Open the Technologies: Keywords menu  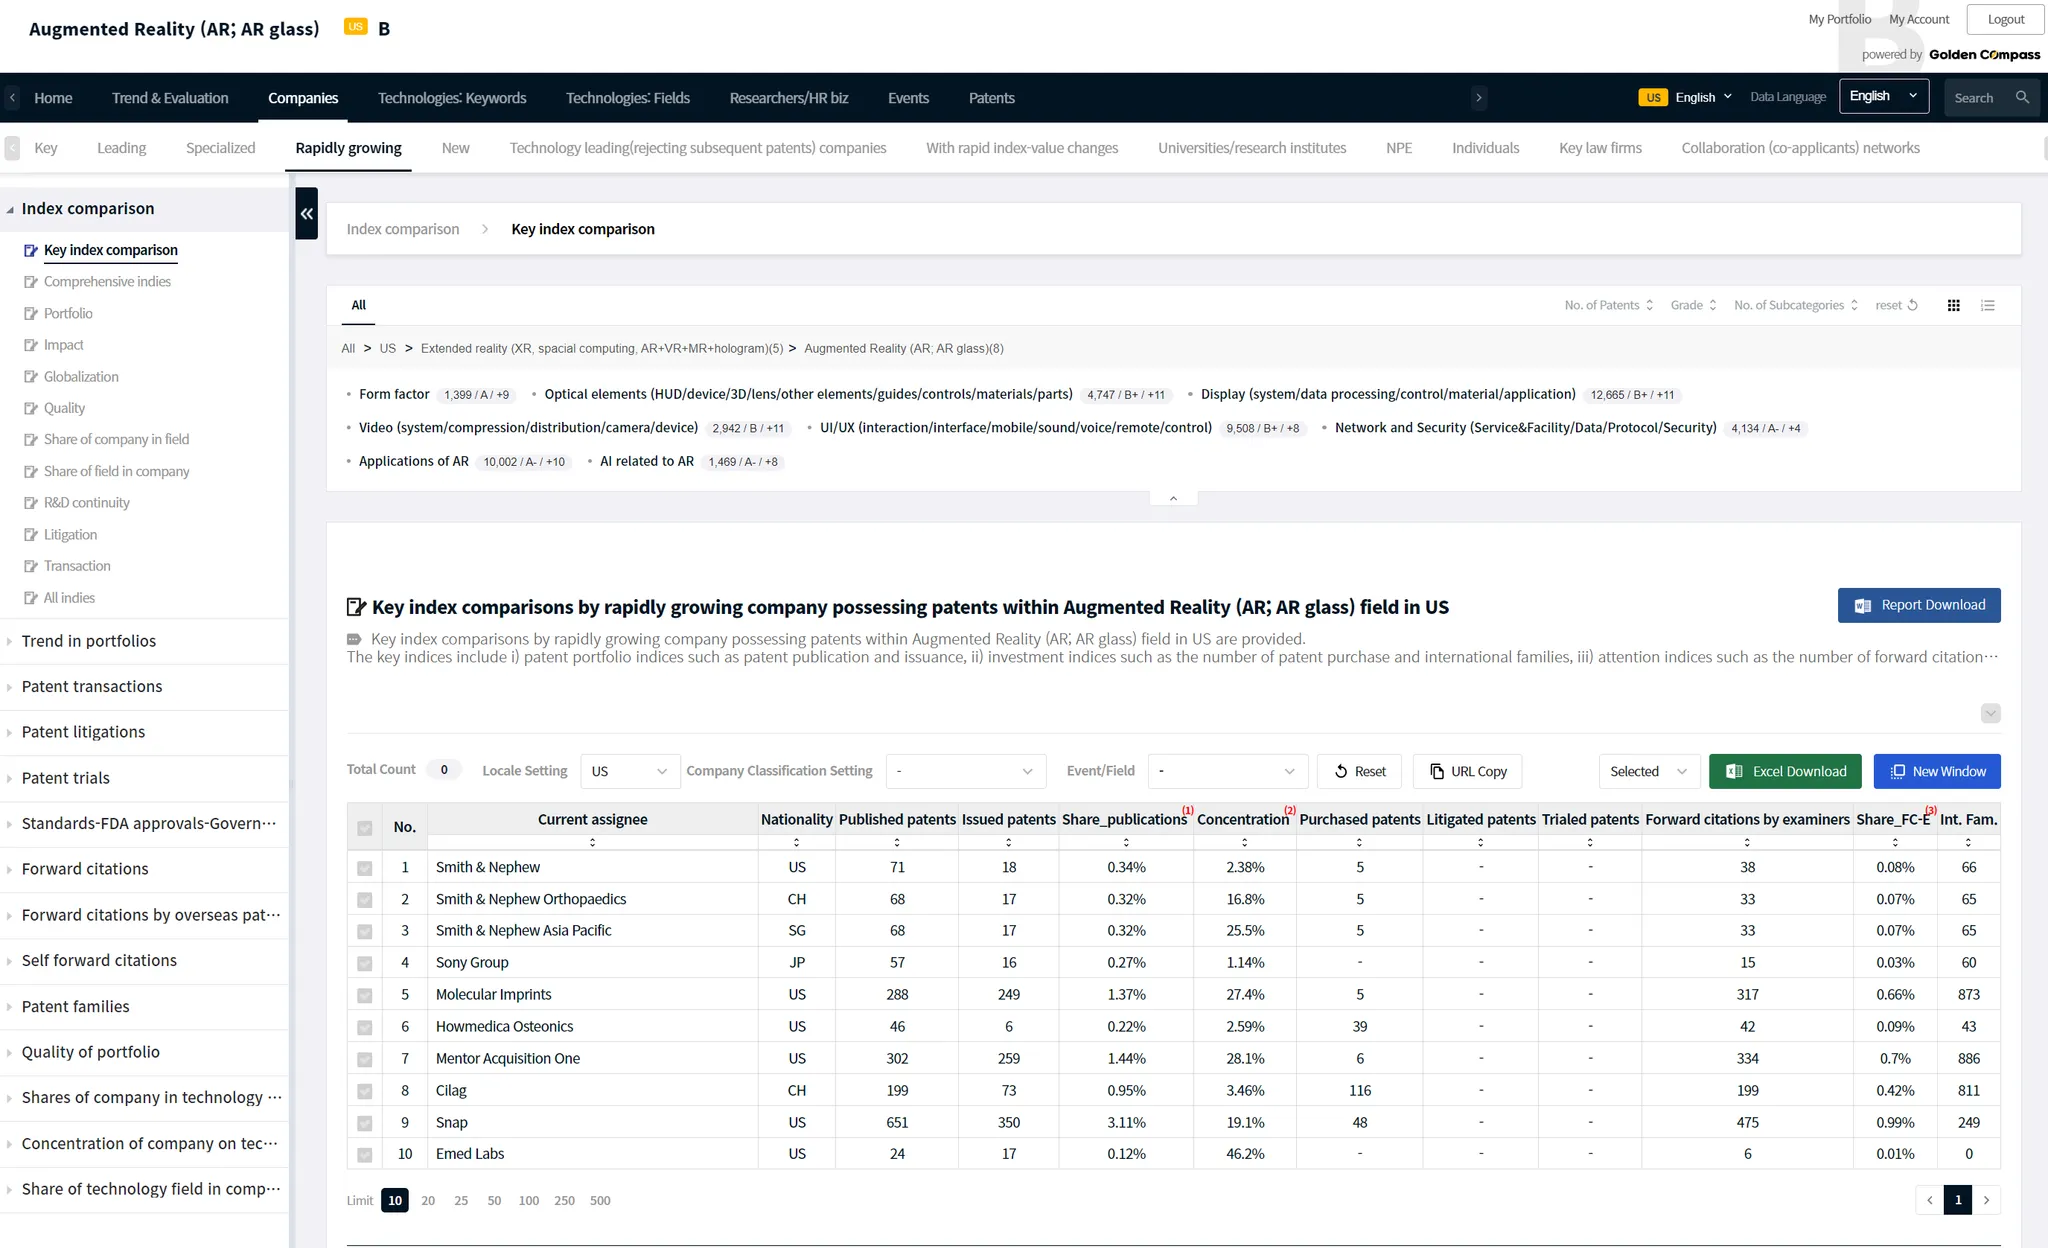(451, 98)
